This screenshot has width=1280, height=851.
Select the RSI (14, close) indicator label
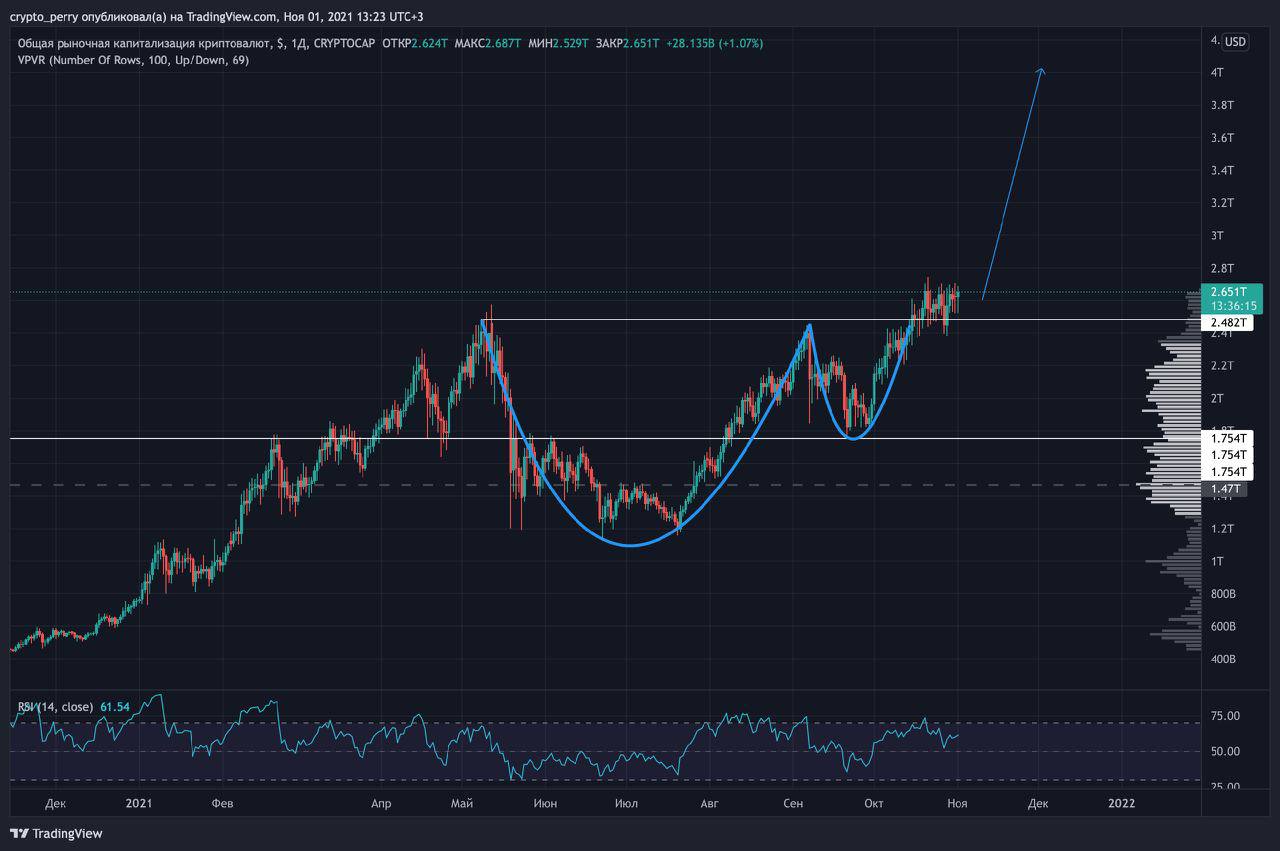(56, 707)
